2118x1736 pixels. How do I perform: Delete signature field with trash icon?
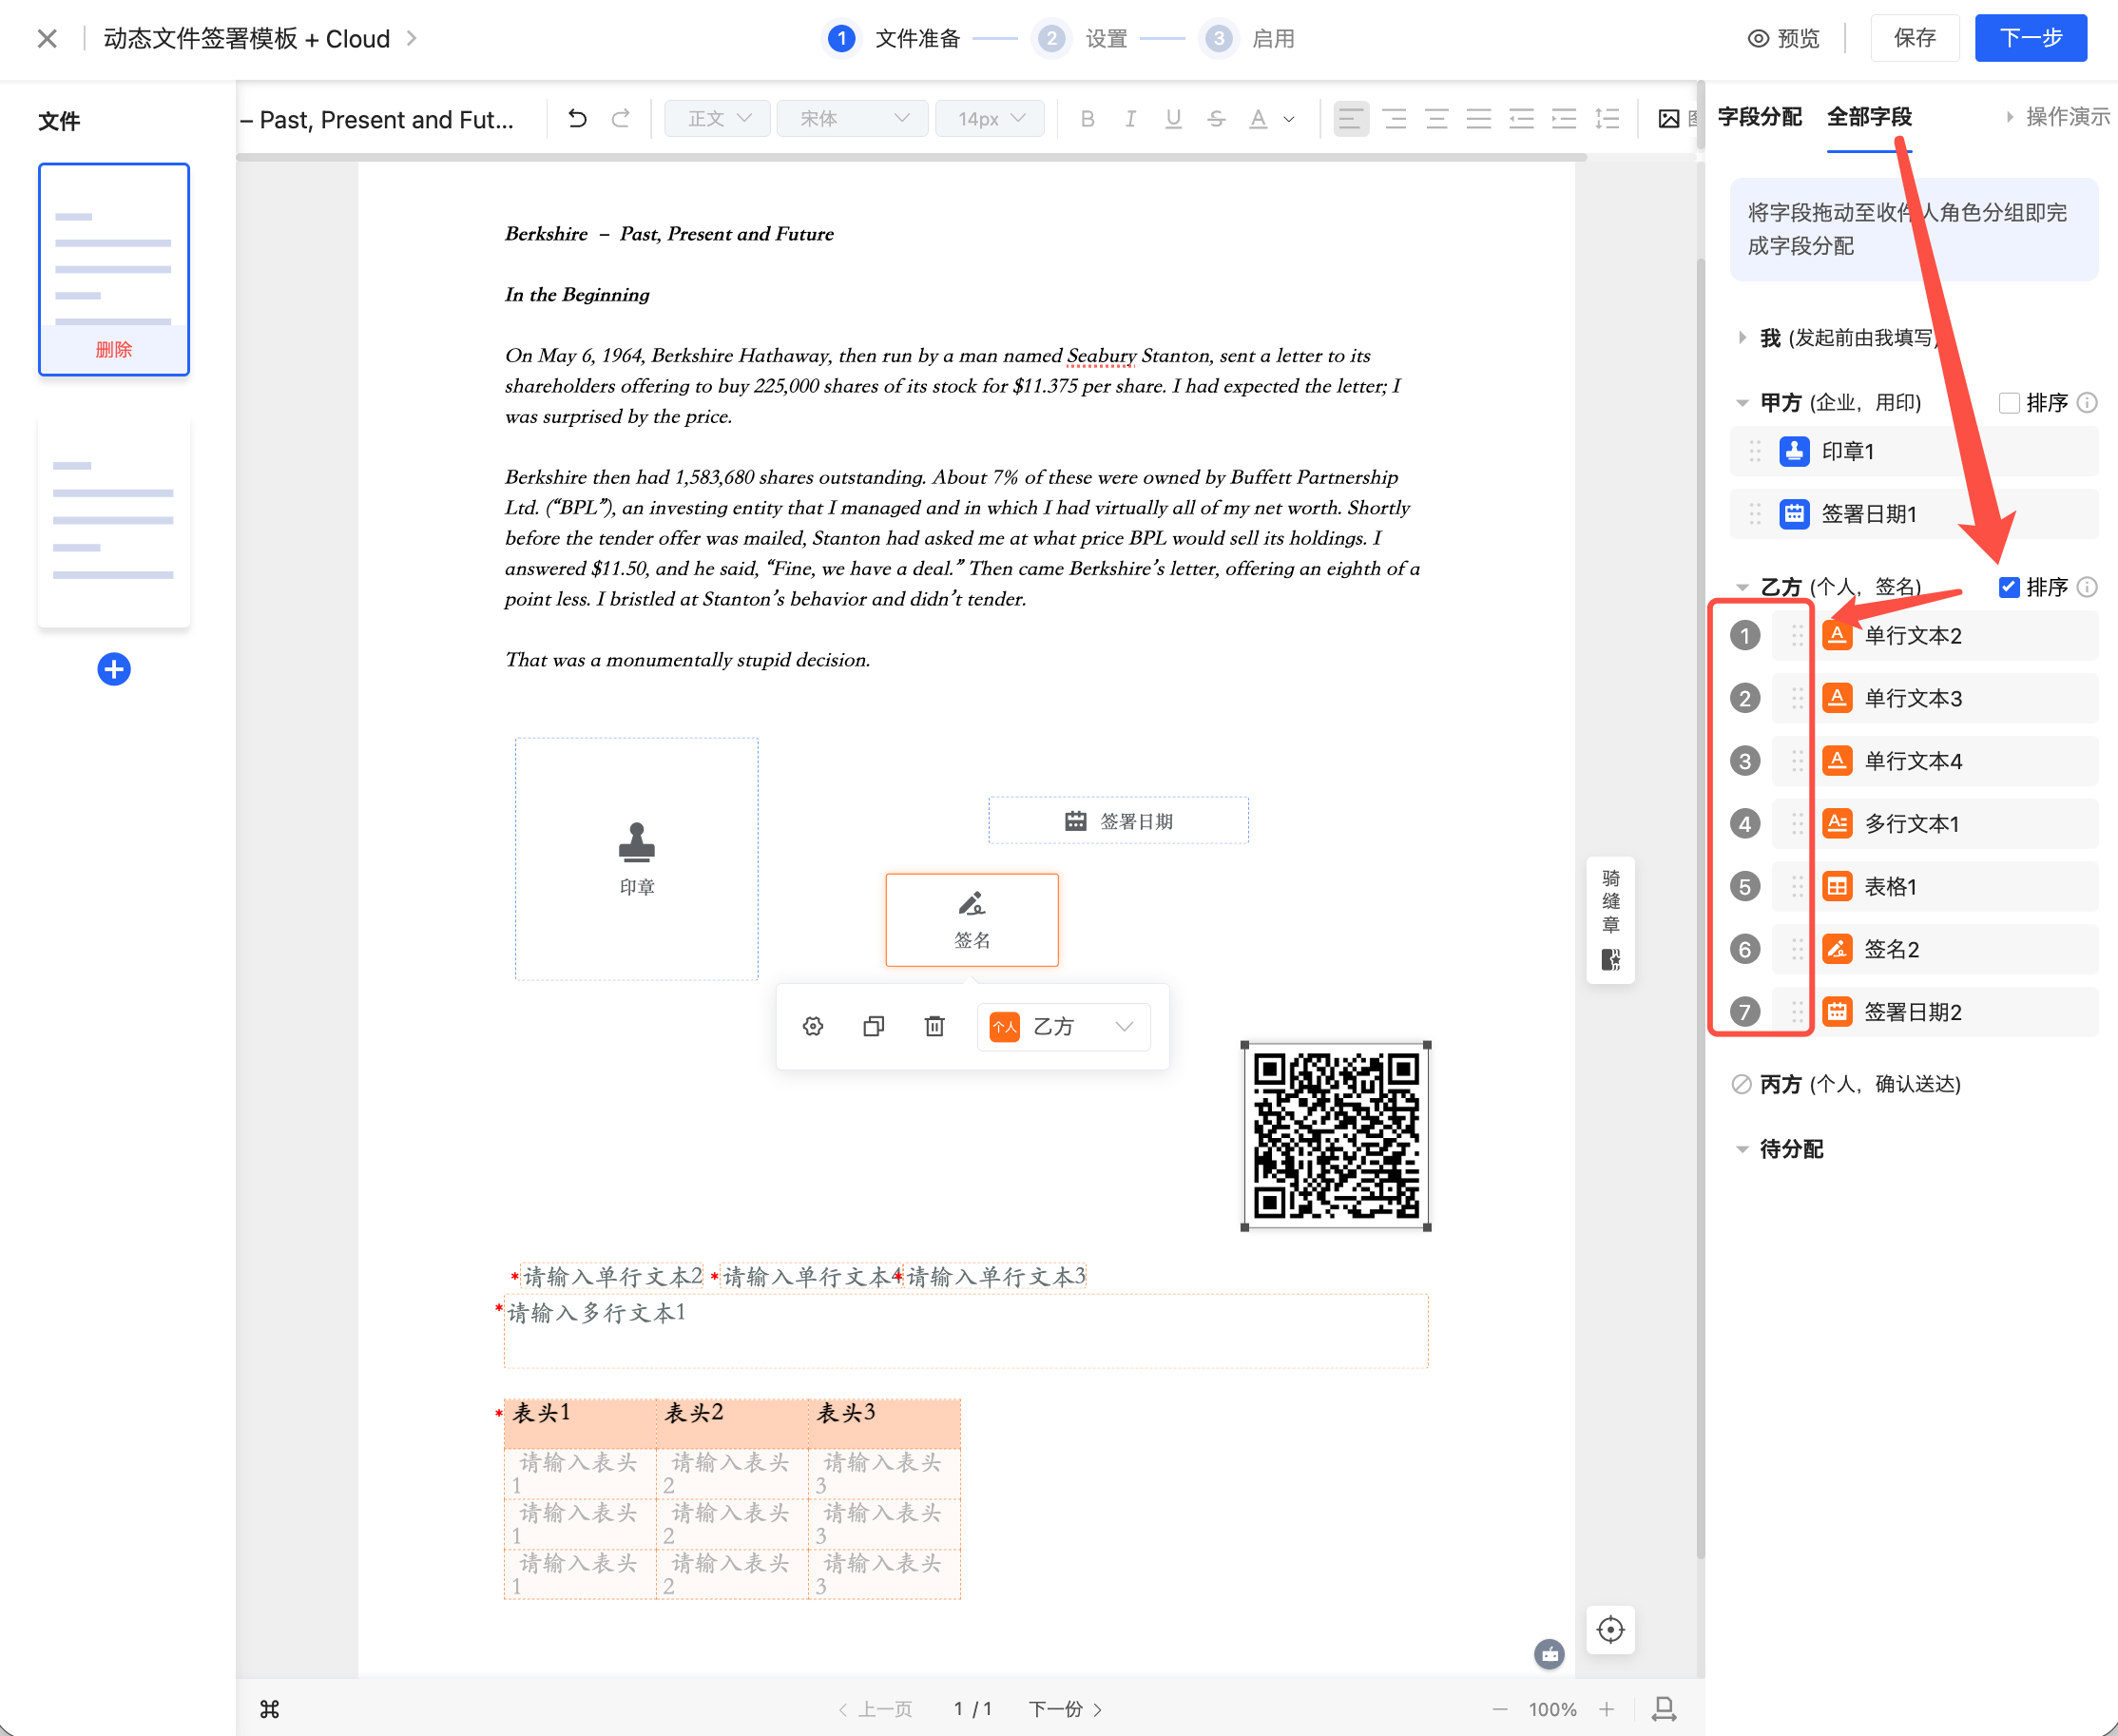coord(934,1026)
